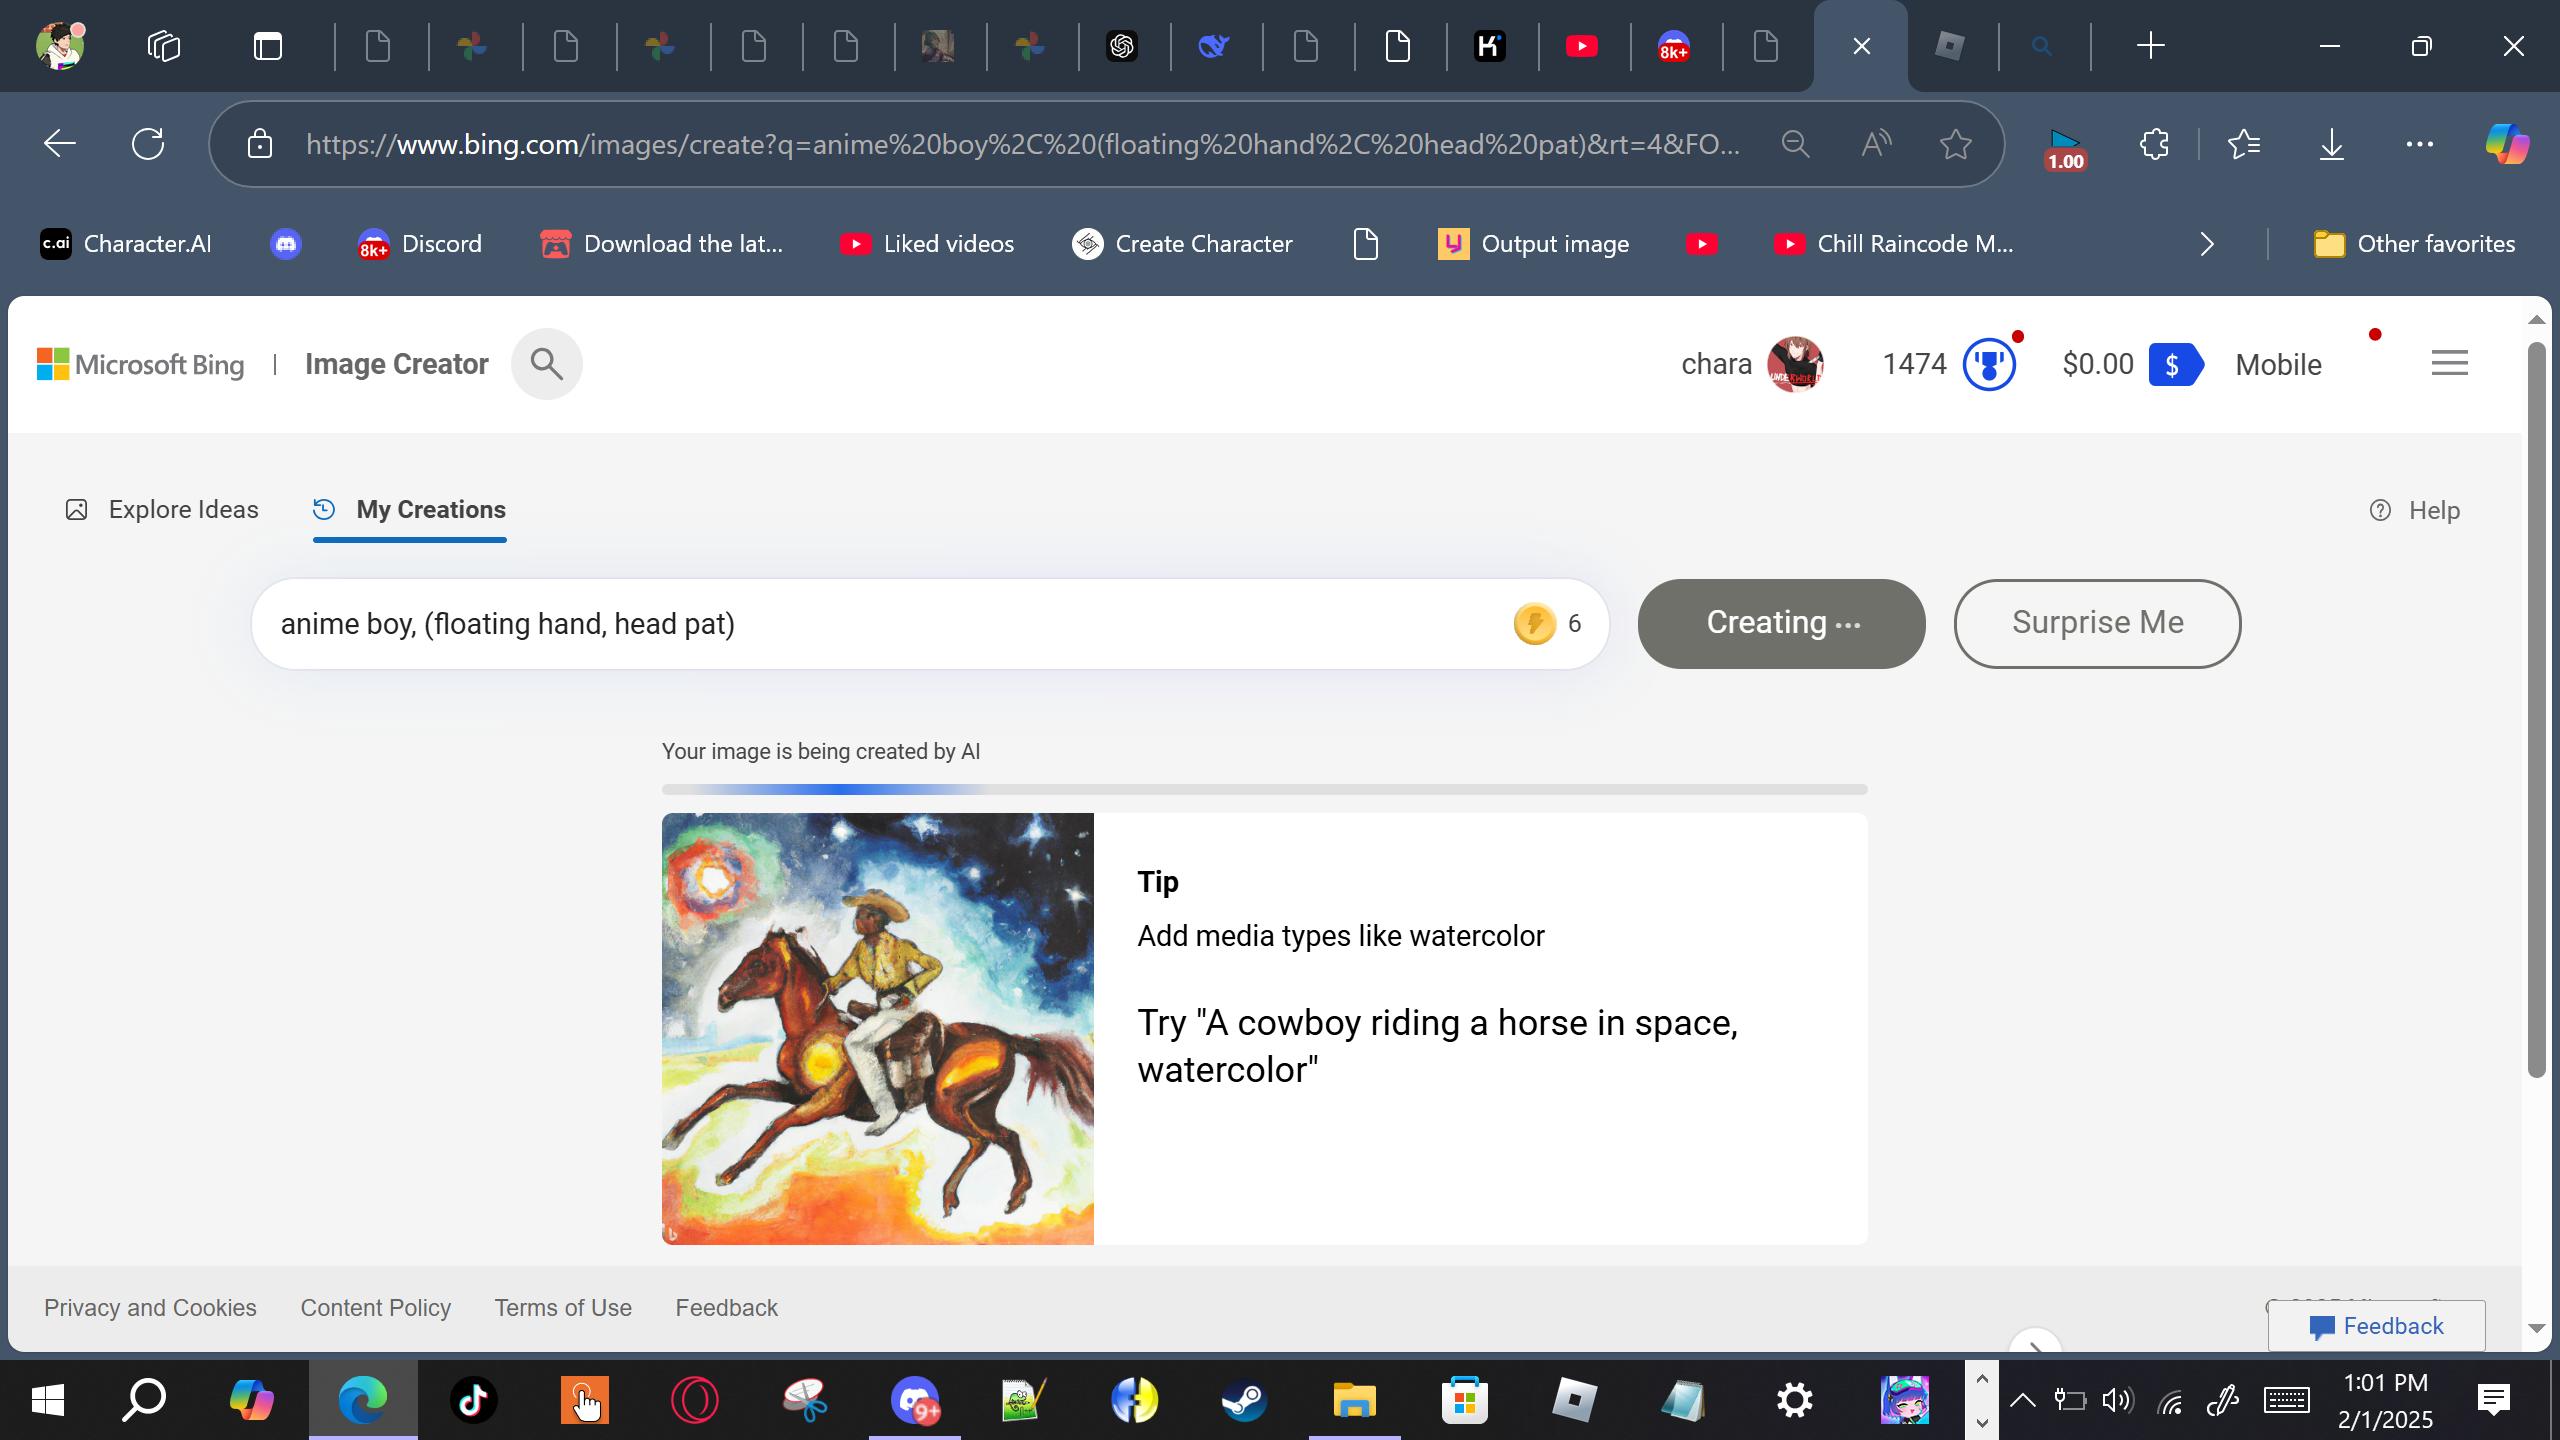The width and height of the screenshot is (2560, 1440).
Task: Expand more favorites bar chevron
Action: (2207, 244)
